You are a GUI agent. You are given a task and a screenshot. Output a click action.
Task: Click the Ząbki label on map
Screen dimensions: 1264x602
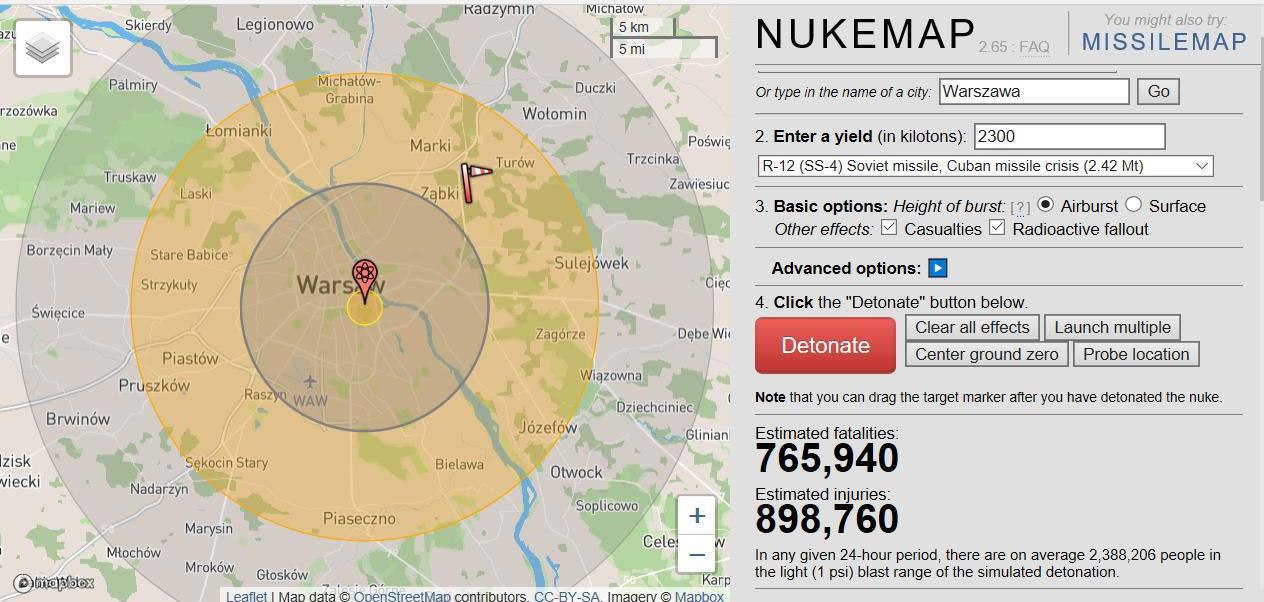[x=440, y=193]
